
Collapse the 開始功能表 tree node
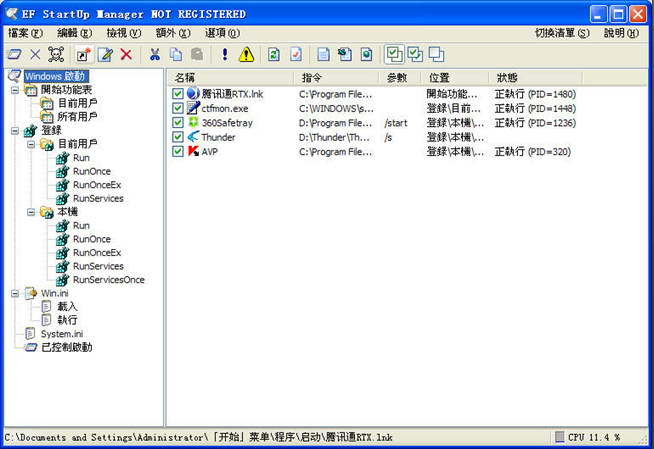[x=15, y=90]
